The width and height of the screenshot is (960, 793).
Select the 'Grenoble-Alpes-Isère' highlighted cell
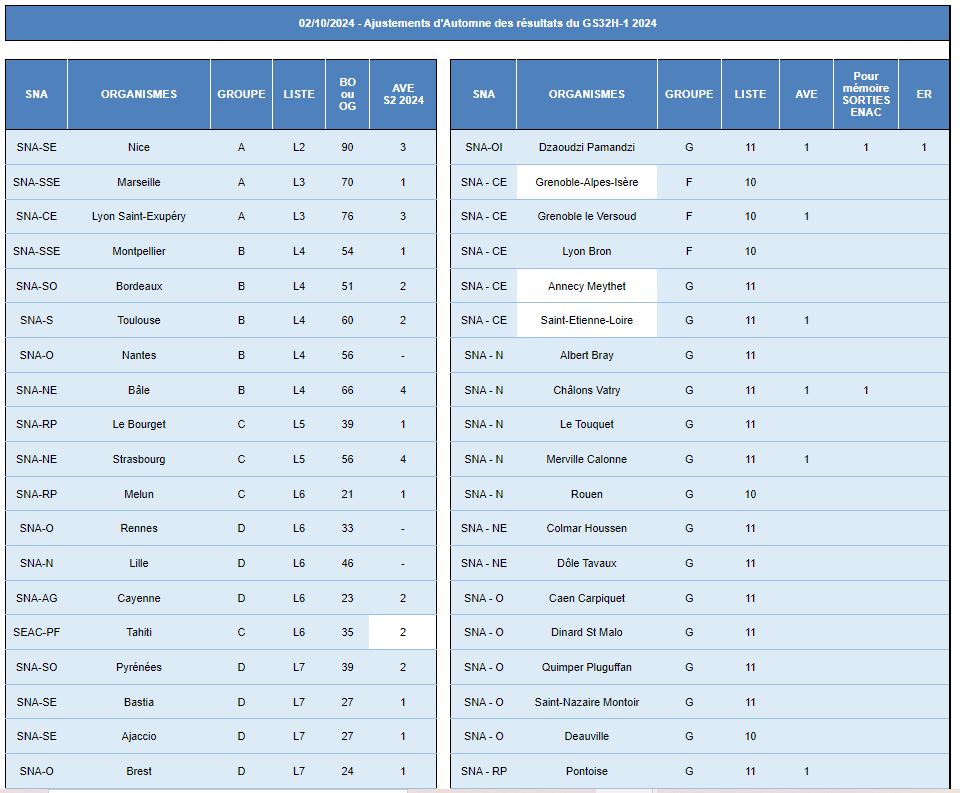[x=587, y=182]
